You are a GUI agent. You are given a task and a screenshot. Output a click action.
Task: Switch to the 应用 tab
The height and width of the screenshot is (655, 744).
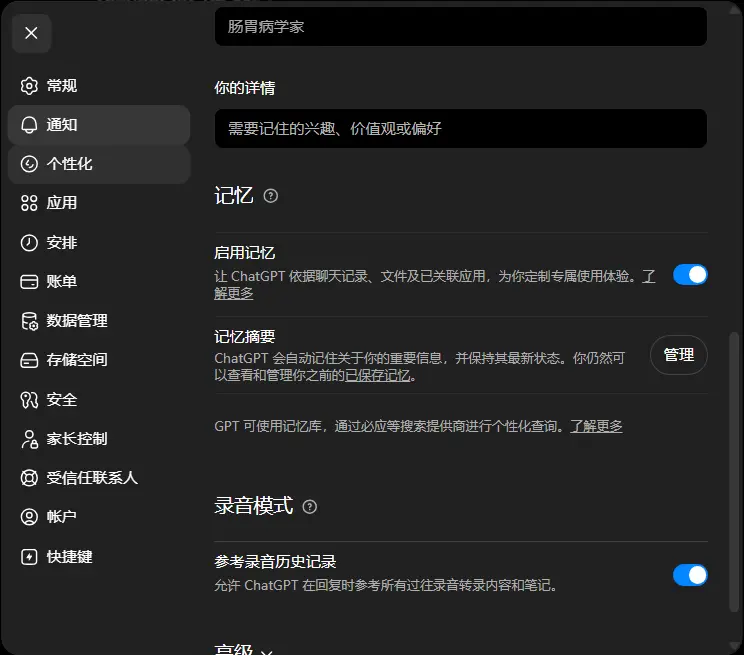99,203
